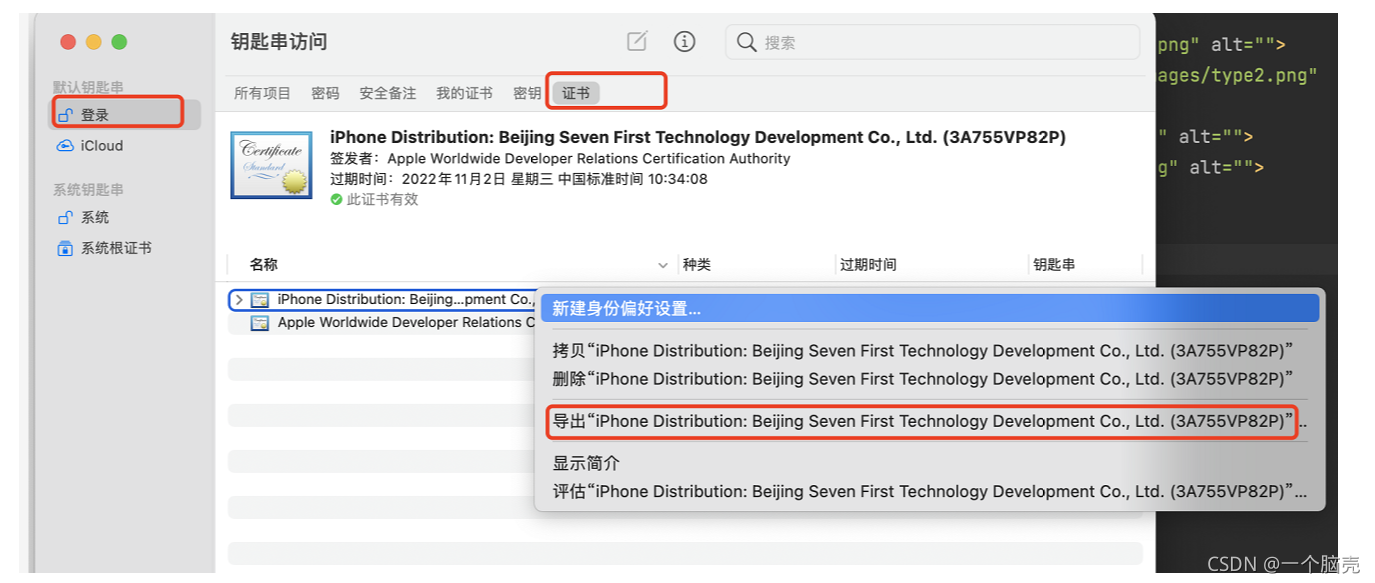Switch to the 密钥 tab
Viewport: 1375px width, 583px height.
527,93
